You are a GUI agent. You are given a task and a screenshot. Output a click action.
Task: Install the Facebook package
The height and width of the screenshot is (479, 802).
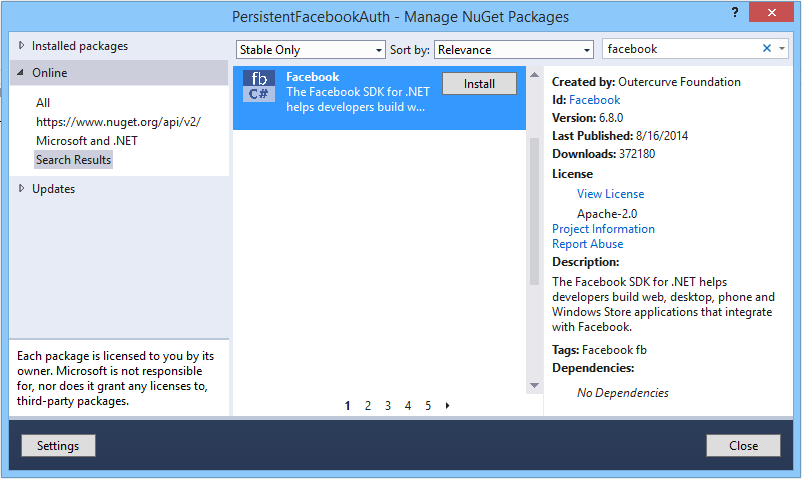[x=479, y=84]
